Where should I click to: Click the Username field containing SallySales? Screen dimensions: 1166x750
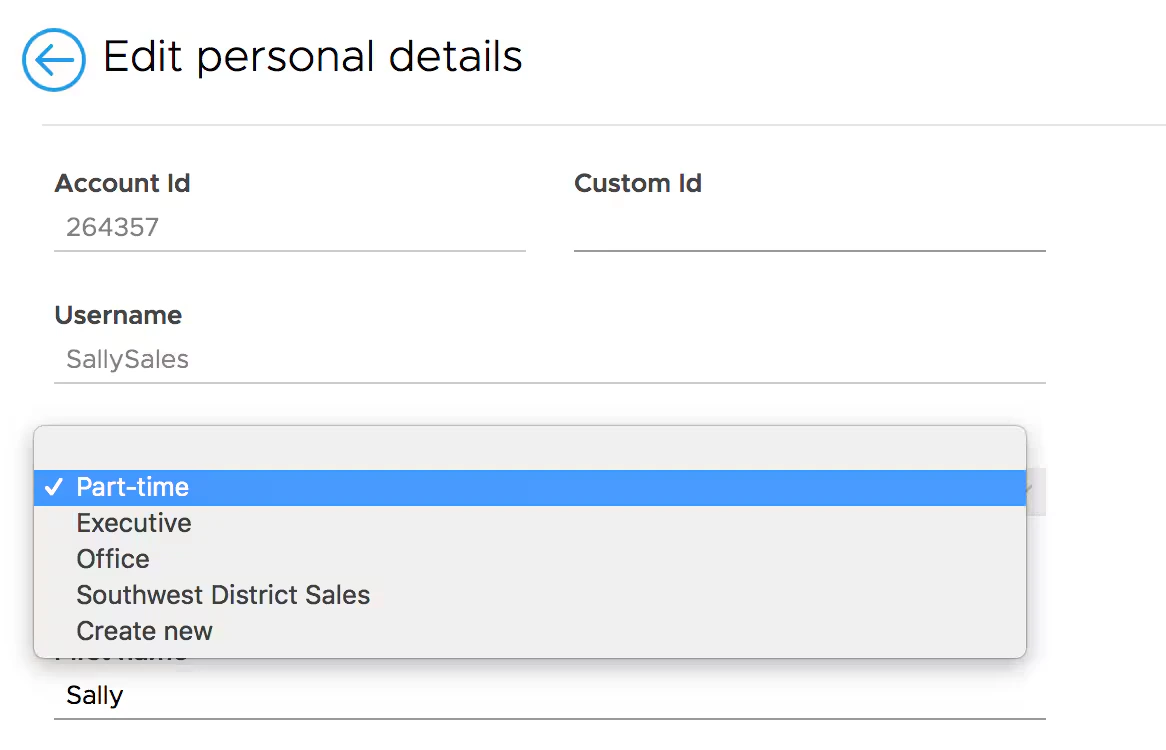click(x=550, y=360)
